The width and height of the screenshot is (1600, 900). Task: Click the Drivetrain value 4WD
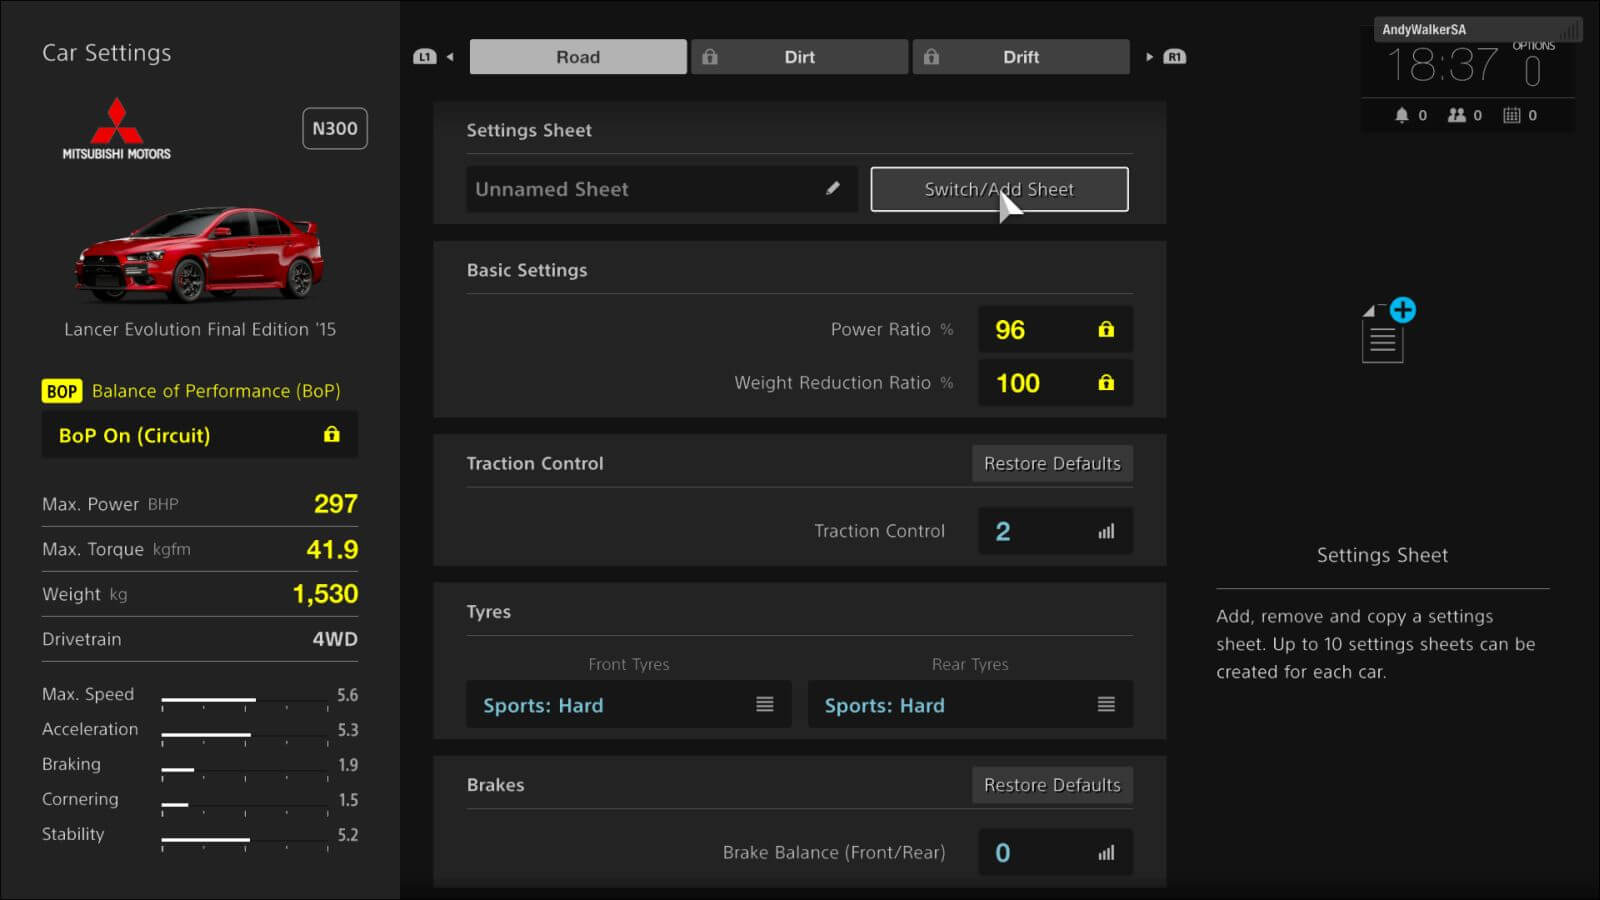(335, 639)
